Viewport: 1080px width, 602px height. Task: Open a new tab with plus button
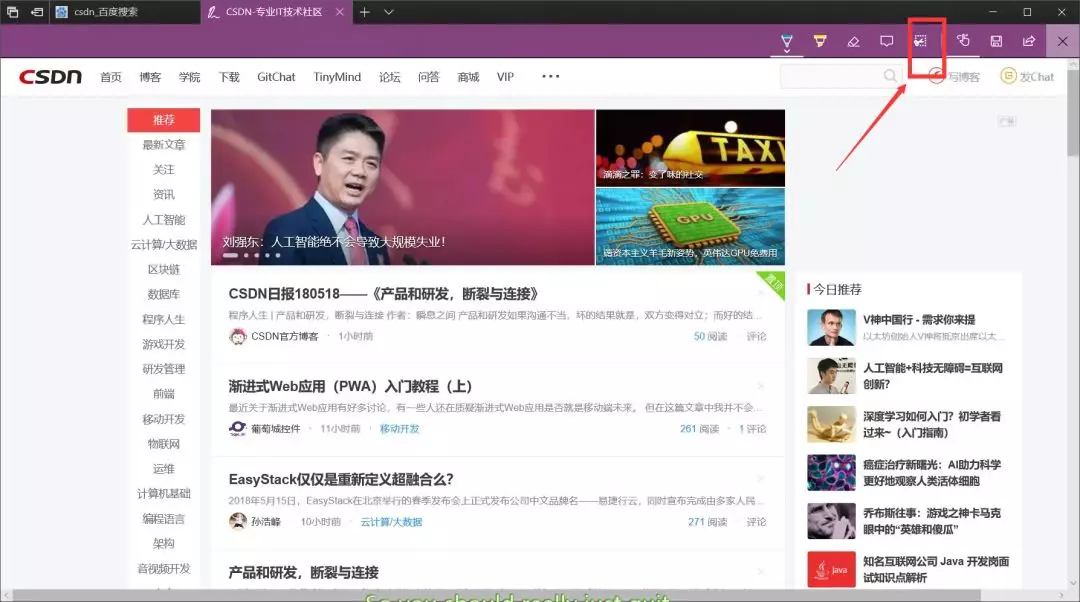pos(365,12)
